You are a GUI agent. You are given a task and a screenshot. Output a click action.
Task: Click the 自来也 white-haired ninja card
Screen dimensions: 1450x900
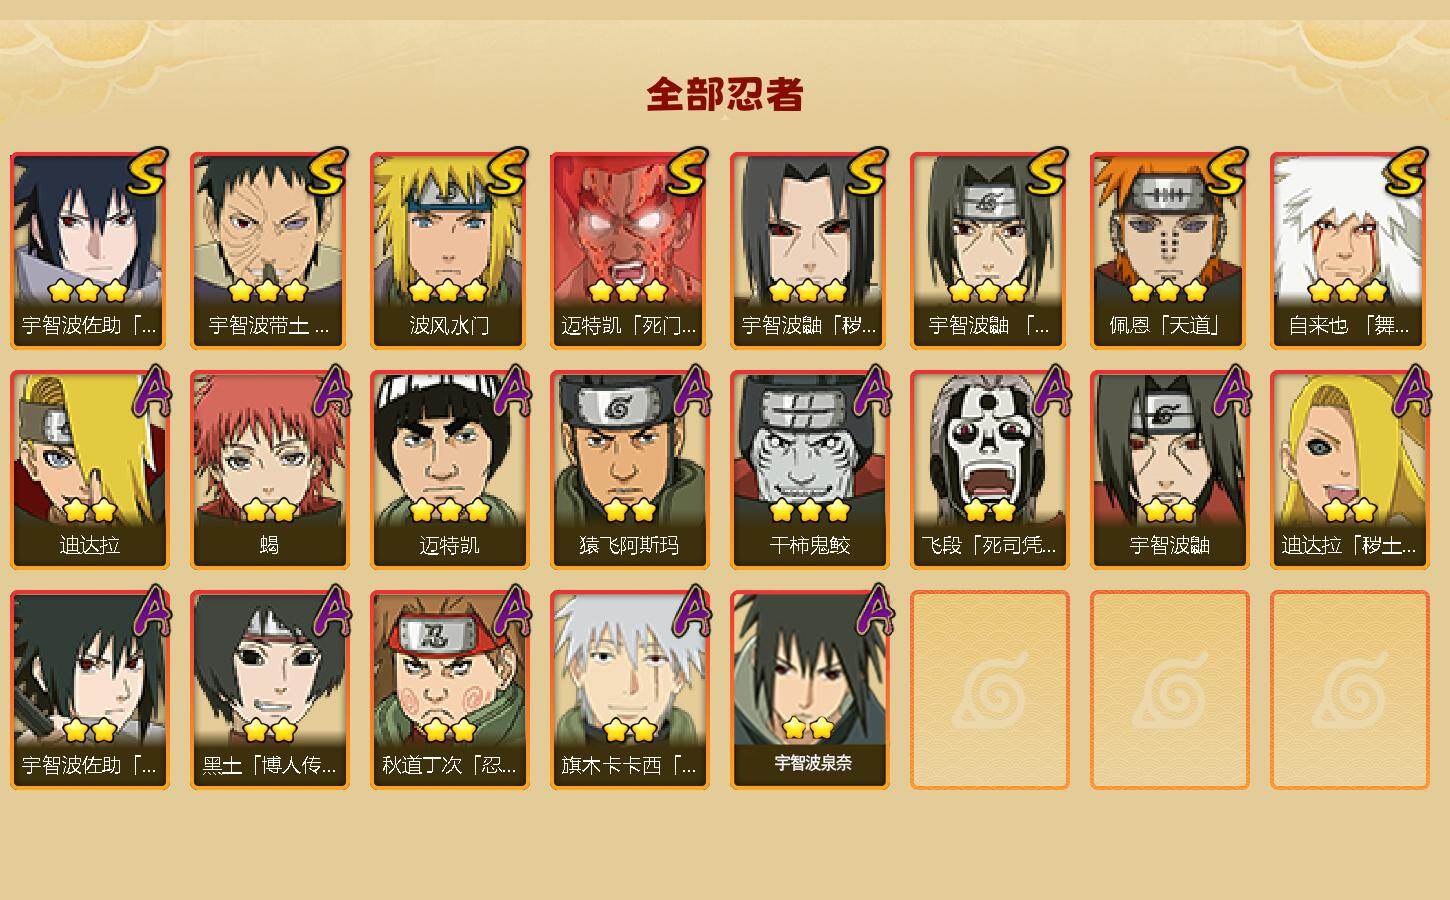[1349, 250]
